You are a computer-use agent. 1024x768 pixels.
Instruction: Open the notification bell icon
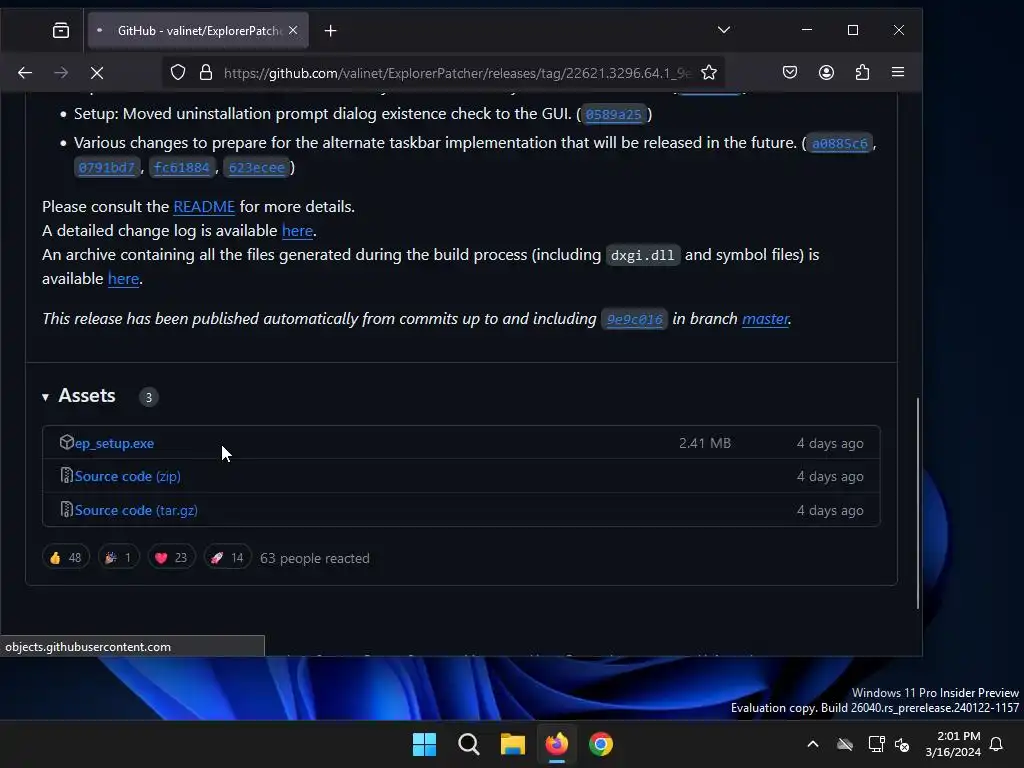click(997, 744)
